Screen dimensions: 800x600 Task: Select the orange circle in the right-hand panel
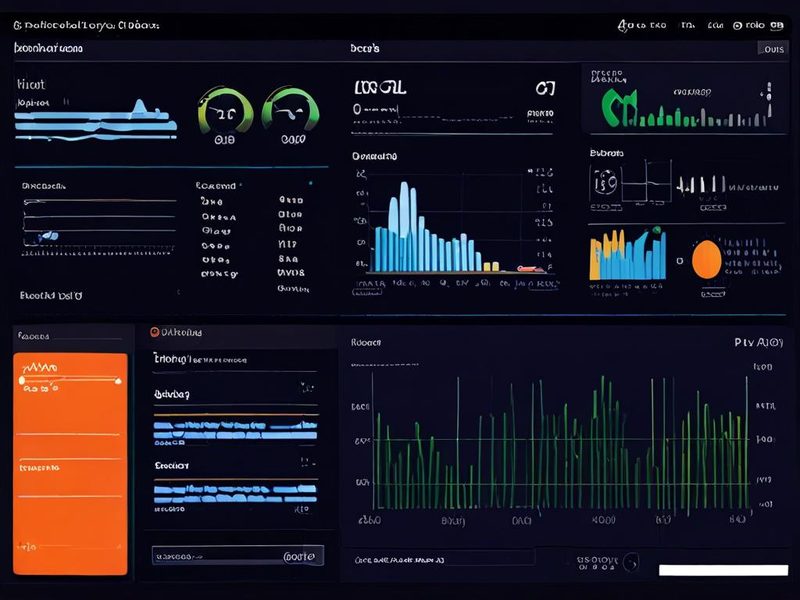pos(707,260)
